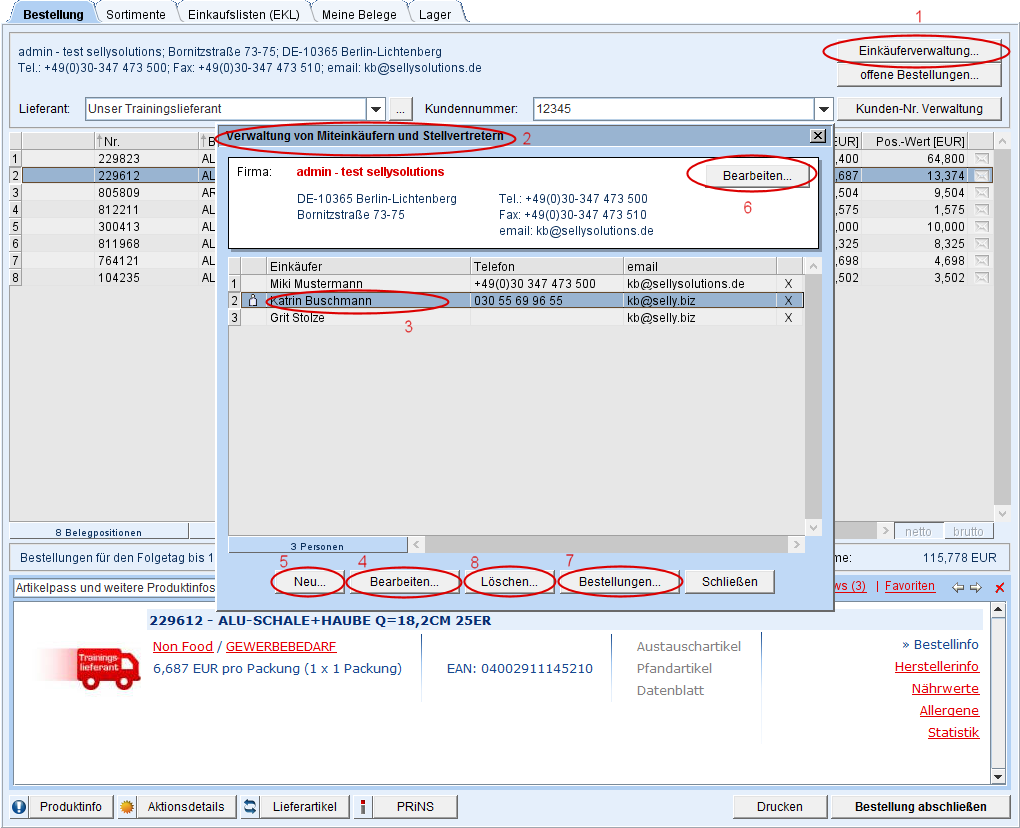Click the orange starburst icon beside Aktionsdetails
This screenshot has height=828, width=1020.
[x=127, y=807]
